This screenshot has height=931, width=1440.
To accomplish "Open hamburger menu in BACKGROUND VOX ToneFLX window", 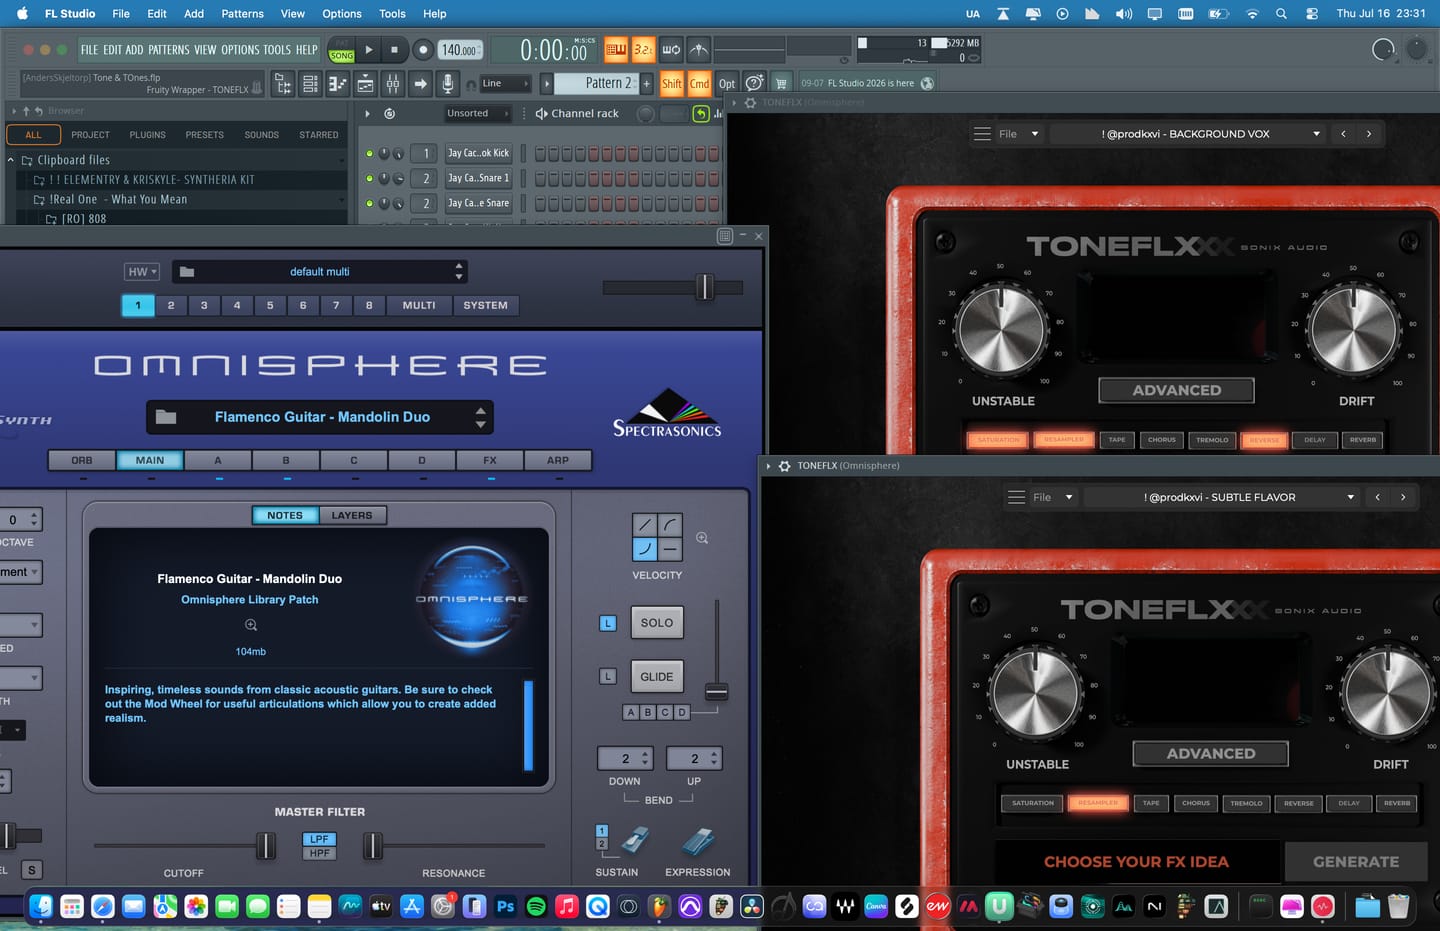I will (982, 134).
